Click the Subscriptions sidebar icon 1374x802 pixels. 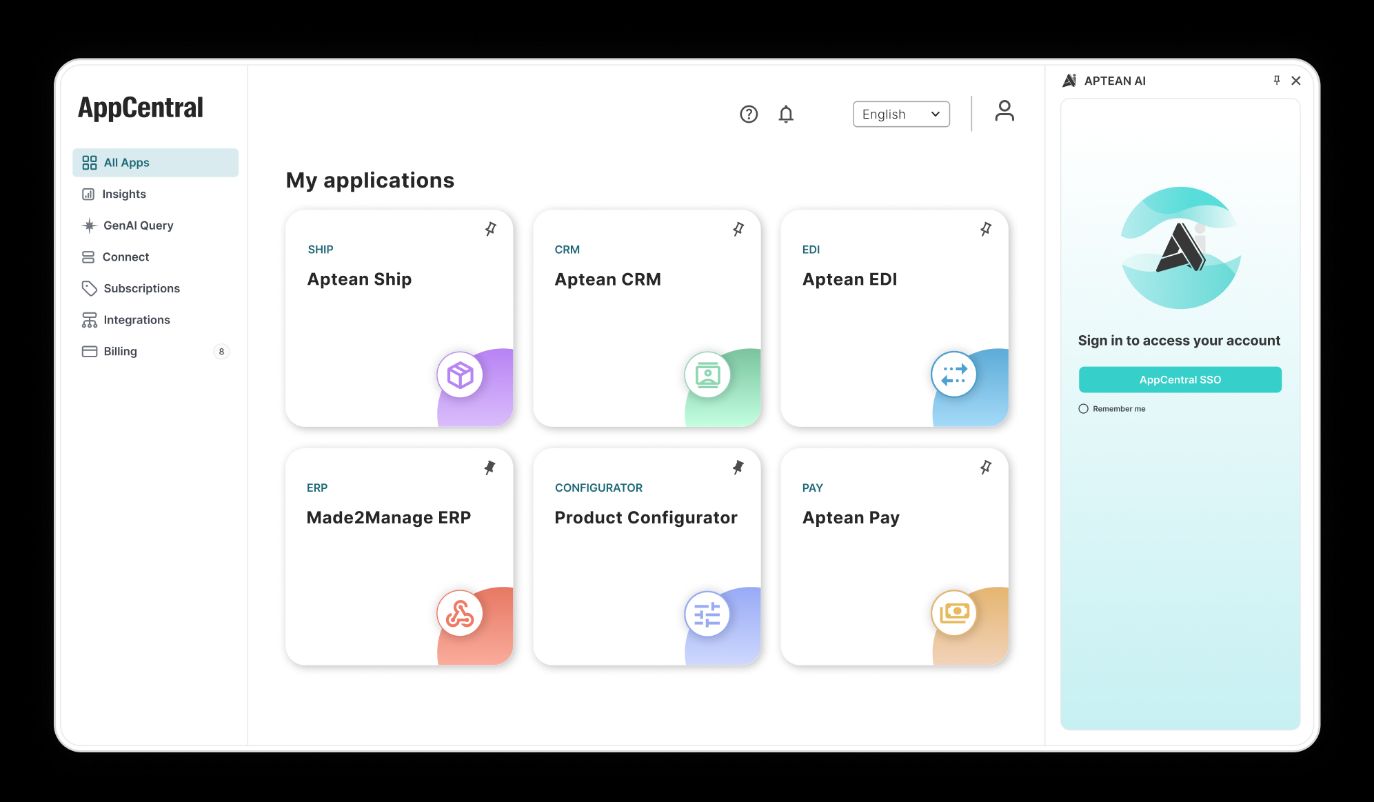tap(89, 288)
